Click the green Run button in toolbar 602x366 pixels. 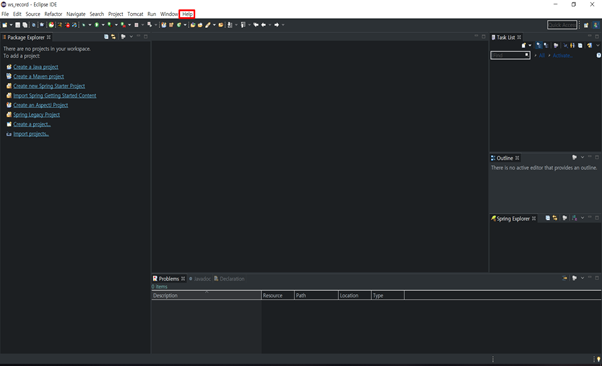(97, 25)
